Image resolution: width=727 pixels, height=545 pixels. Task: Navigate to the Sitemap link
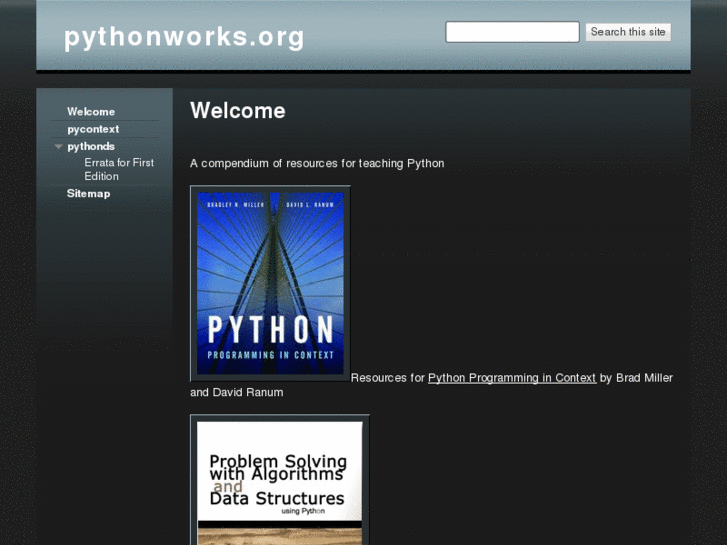coord(88,193)
